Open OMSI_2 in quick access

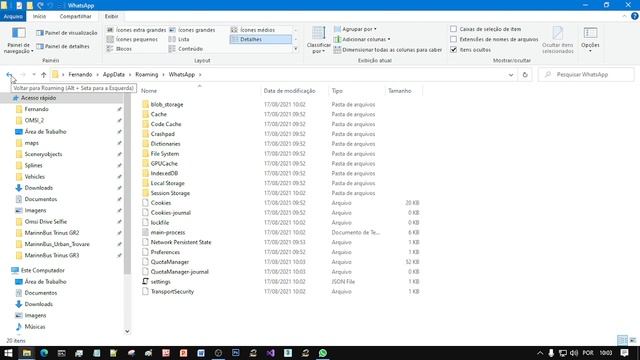pos(34,120)
